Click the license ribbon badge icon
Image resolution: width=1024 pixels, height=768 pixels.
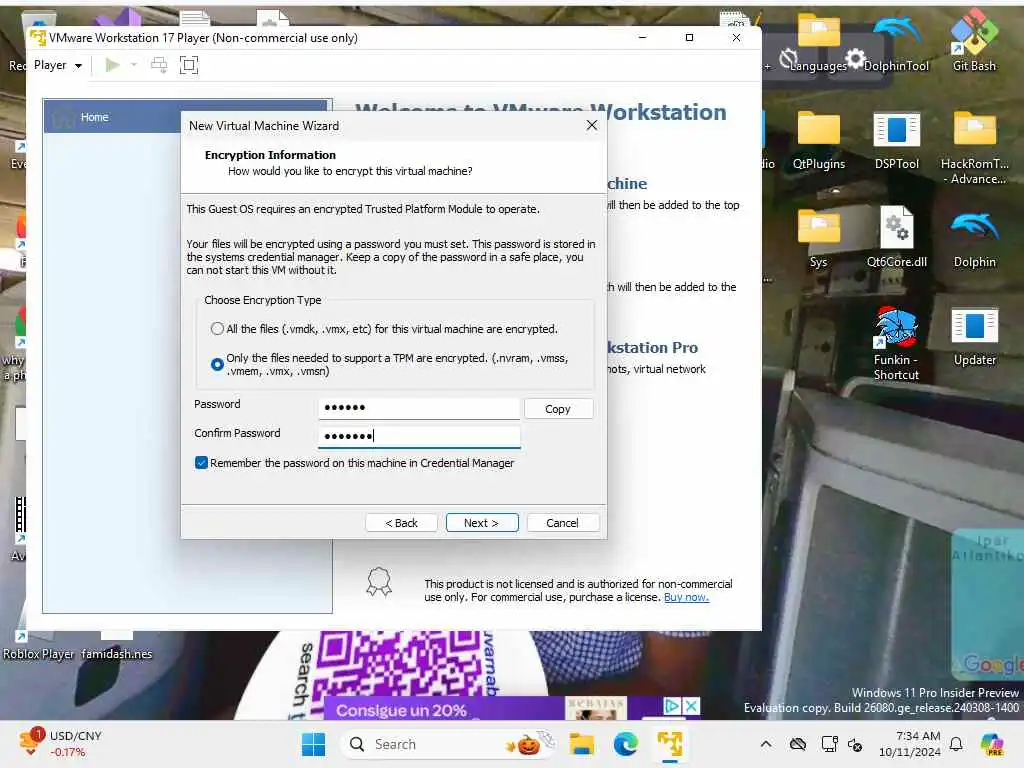tap(379, 581)
